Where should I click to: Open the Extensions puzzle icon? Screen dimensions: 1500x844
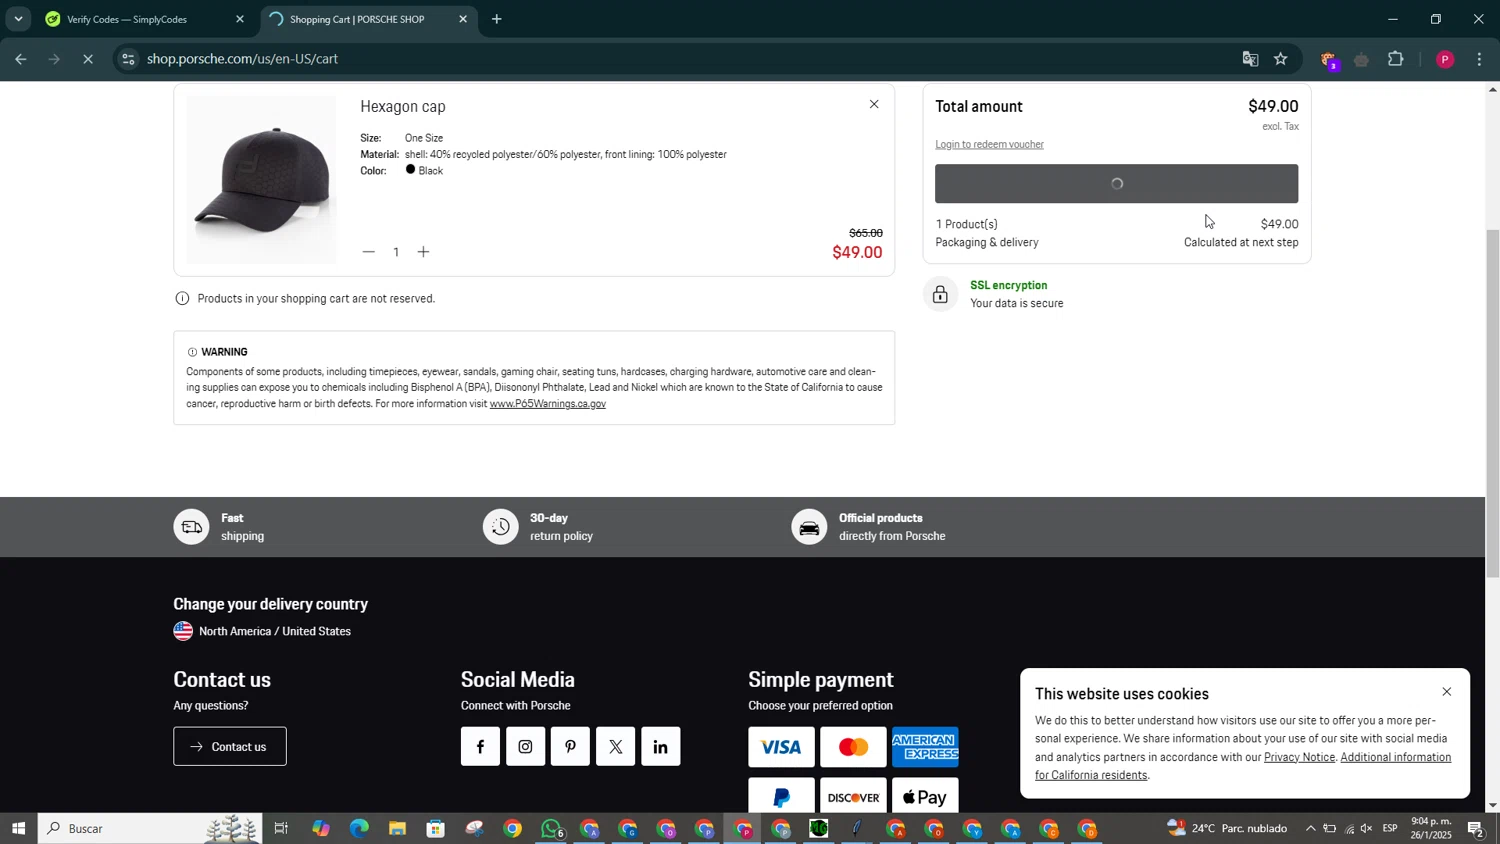[x=1396, y=60]
